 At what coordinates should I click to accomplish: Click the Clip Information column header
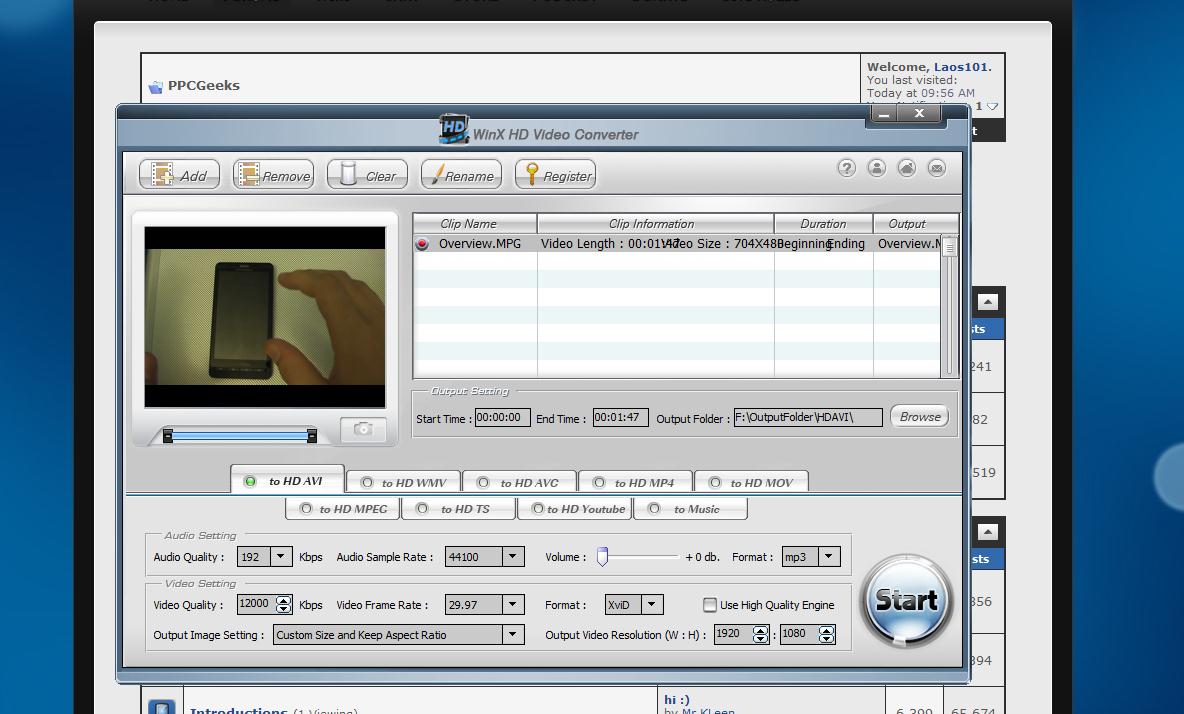coord(655,223)
